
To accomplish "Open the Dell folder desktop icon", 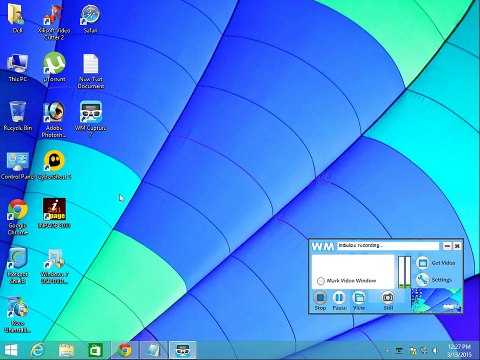I will pyautogui.click(x=17, y=19).
